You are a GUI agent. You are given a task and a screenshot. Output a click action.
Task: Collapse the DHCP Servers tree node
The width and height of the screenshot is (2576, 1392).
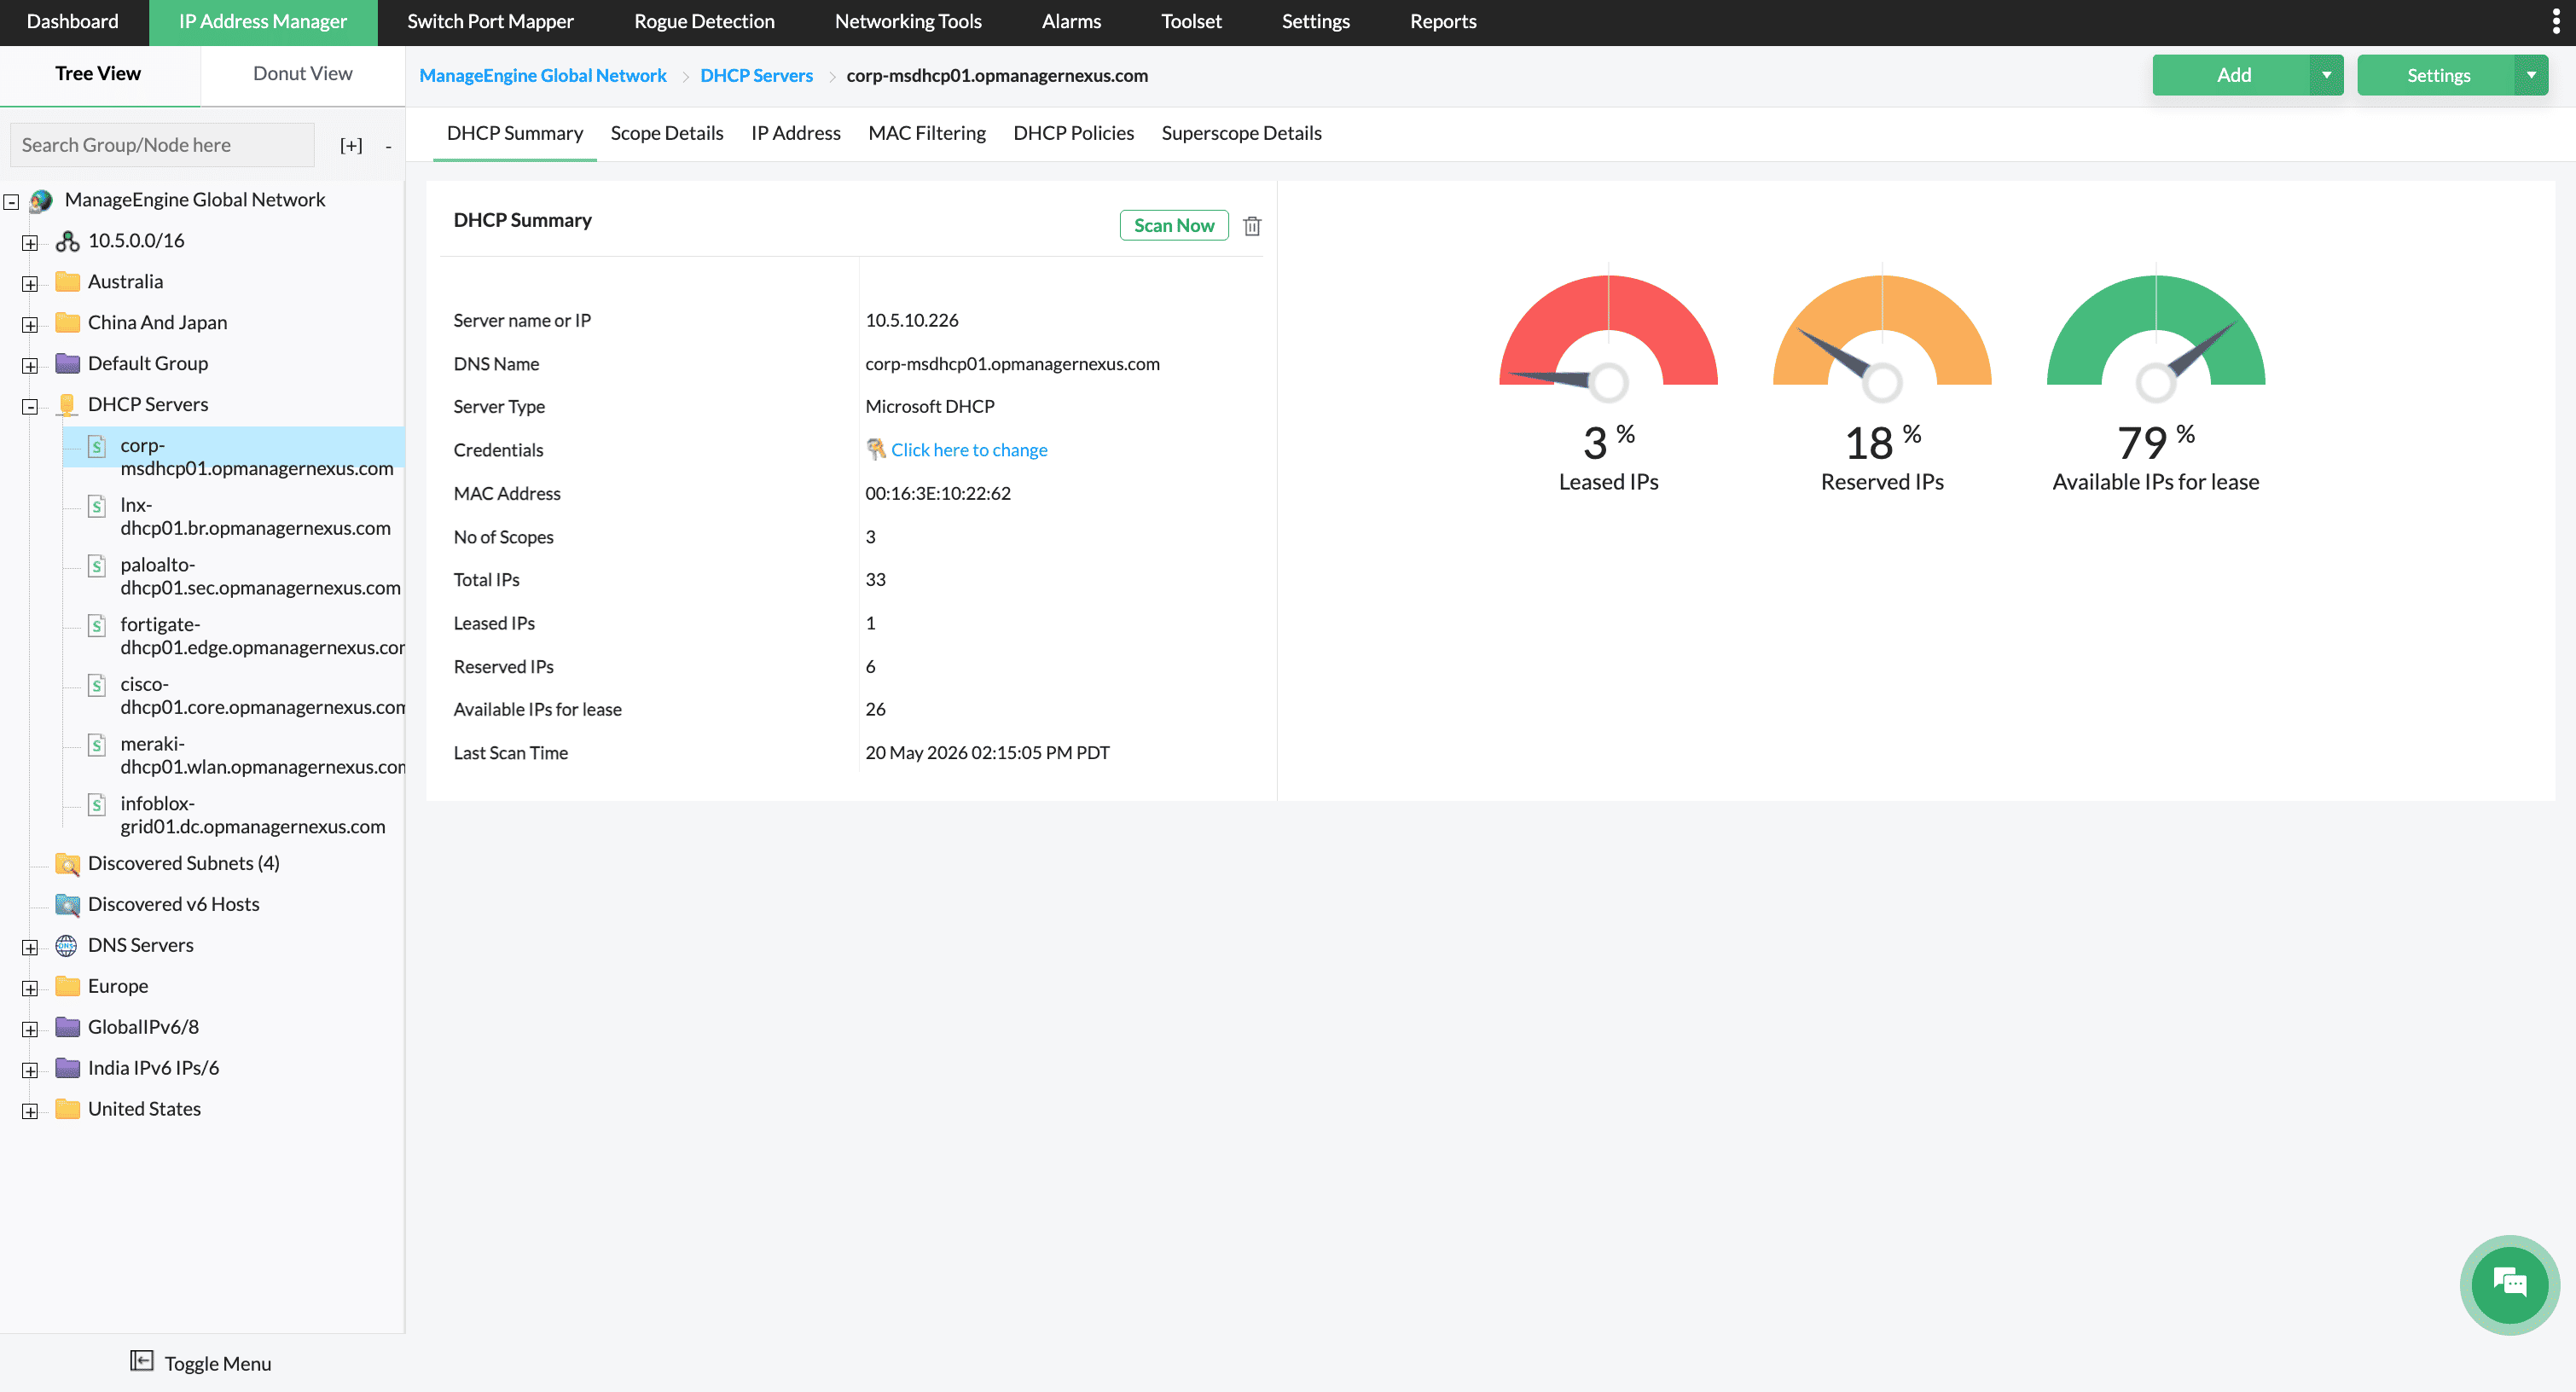click(30, 407)
